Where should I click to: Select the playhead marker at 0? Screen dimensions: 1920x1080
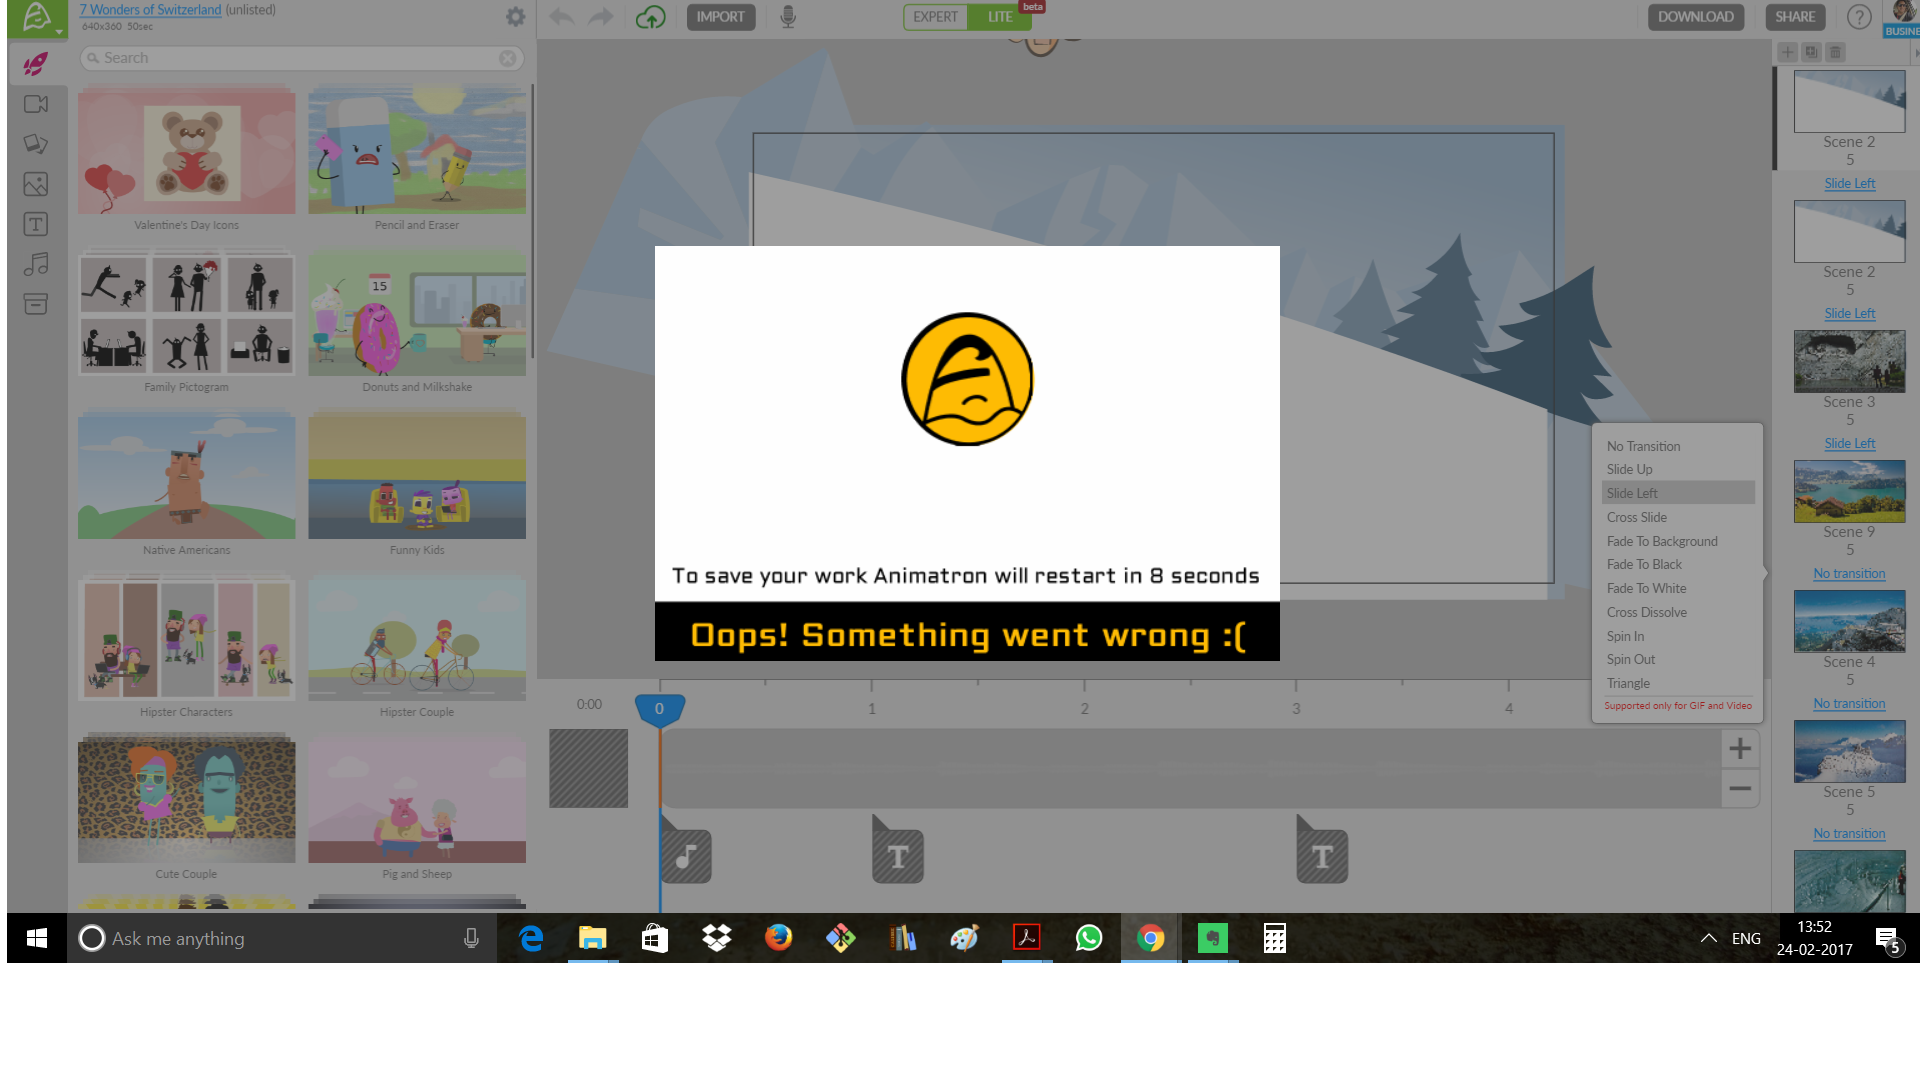[659, 709]
